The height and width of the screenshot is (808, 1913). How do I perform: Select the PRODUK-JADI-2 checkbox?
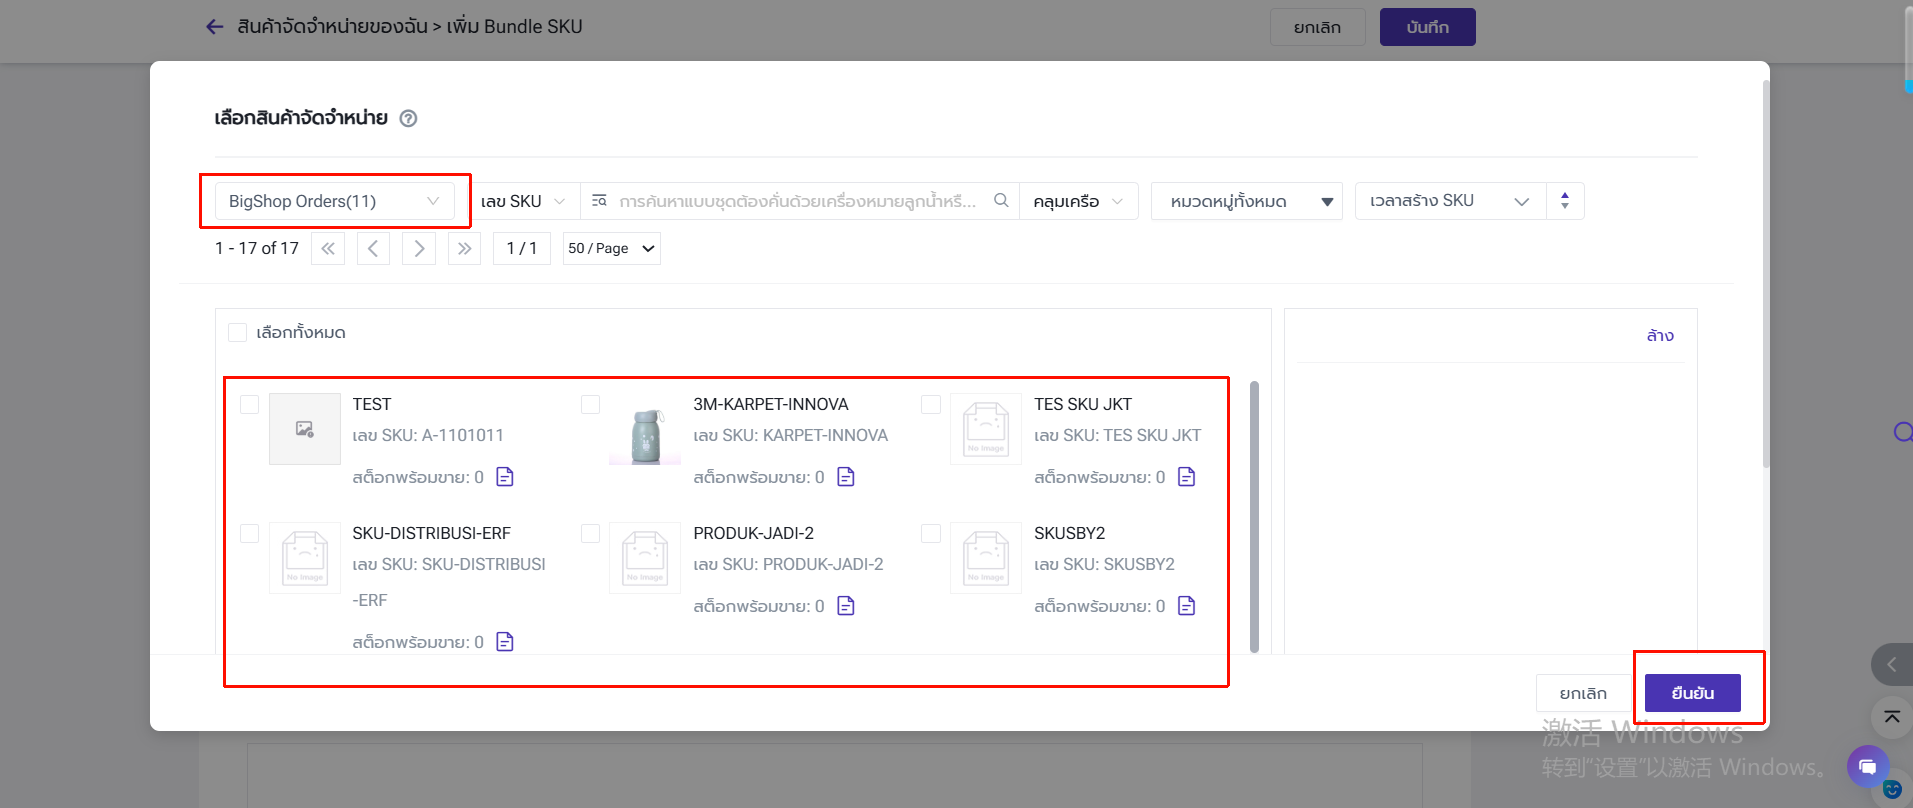tap(591, 533)
